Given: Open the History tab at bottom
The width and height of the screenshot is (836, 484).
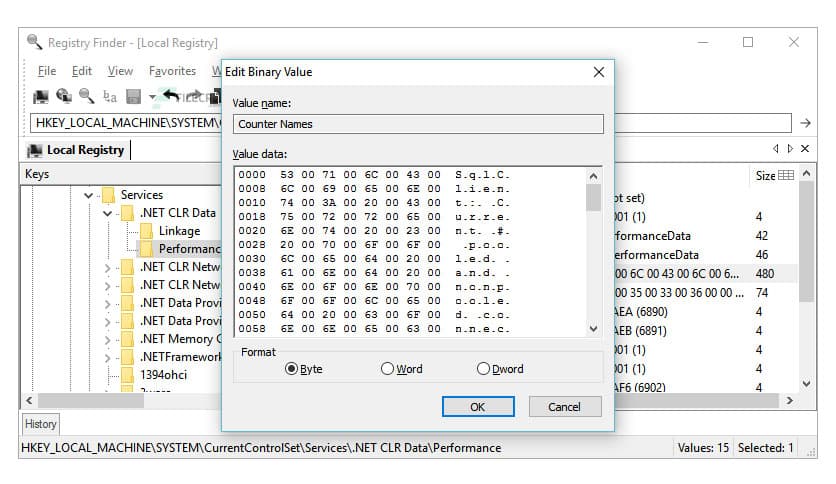Looking at the screenshot, I should point(41,424).
